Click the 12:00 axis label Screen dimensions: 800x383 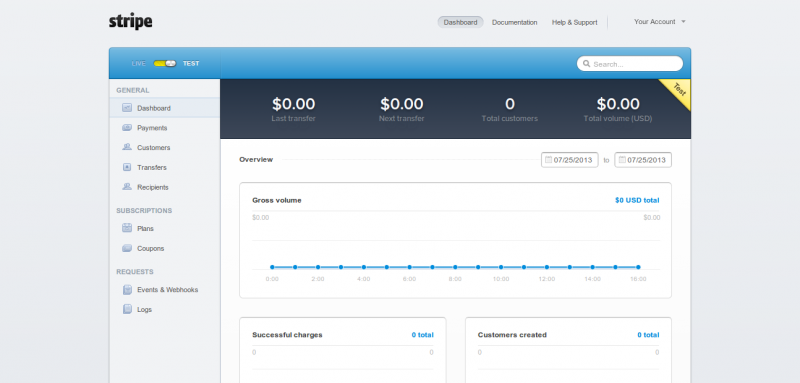546,279
